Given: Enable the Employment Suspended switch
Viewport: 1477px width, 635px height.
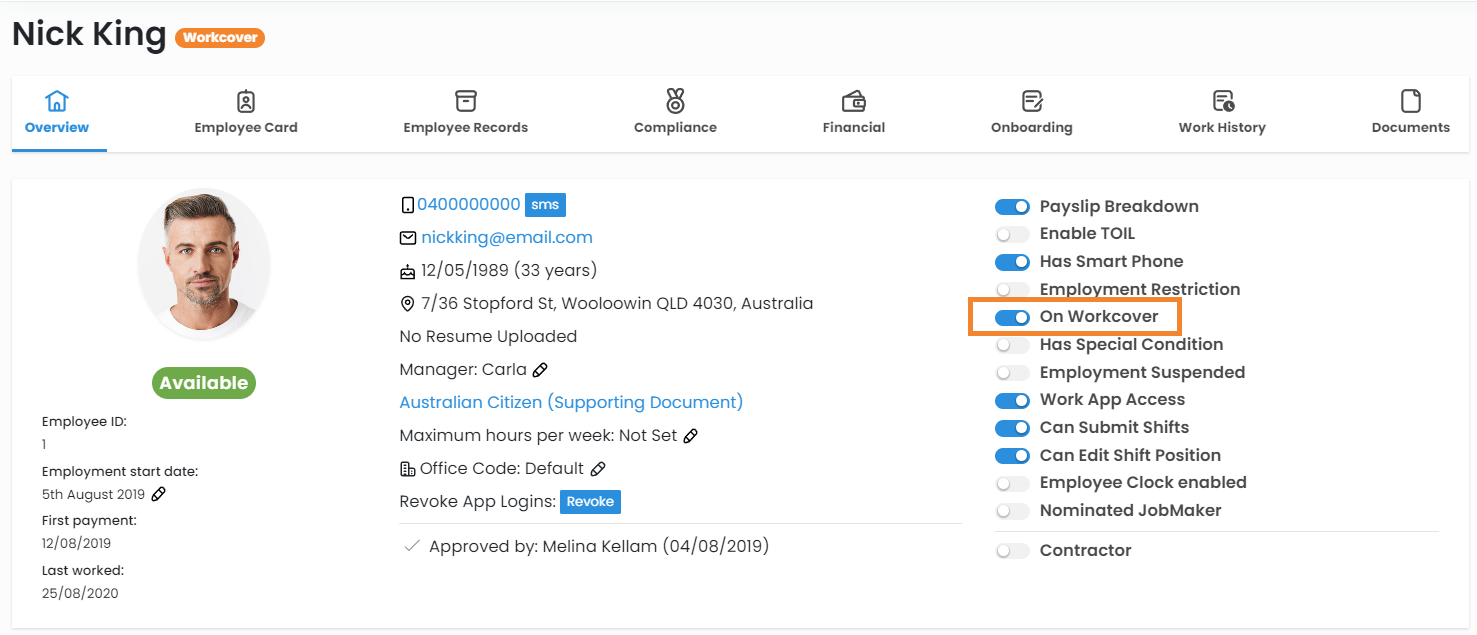Looking at the screenshot, I should pos(1012,373).
